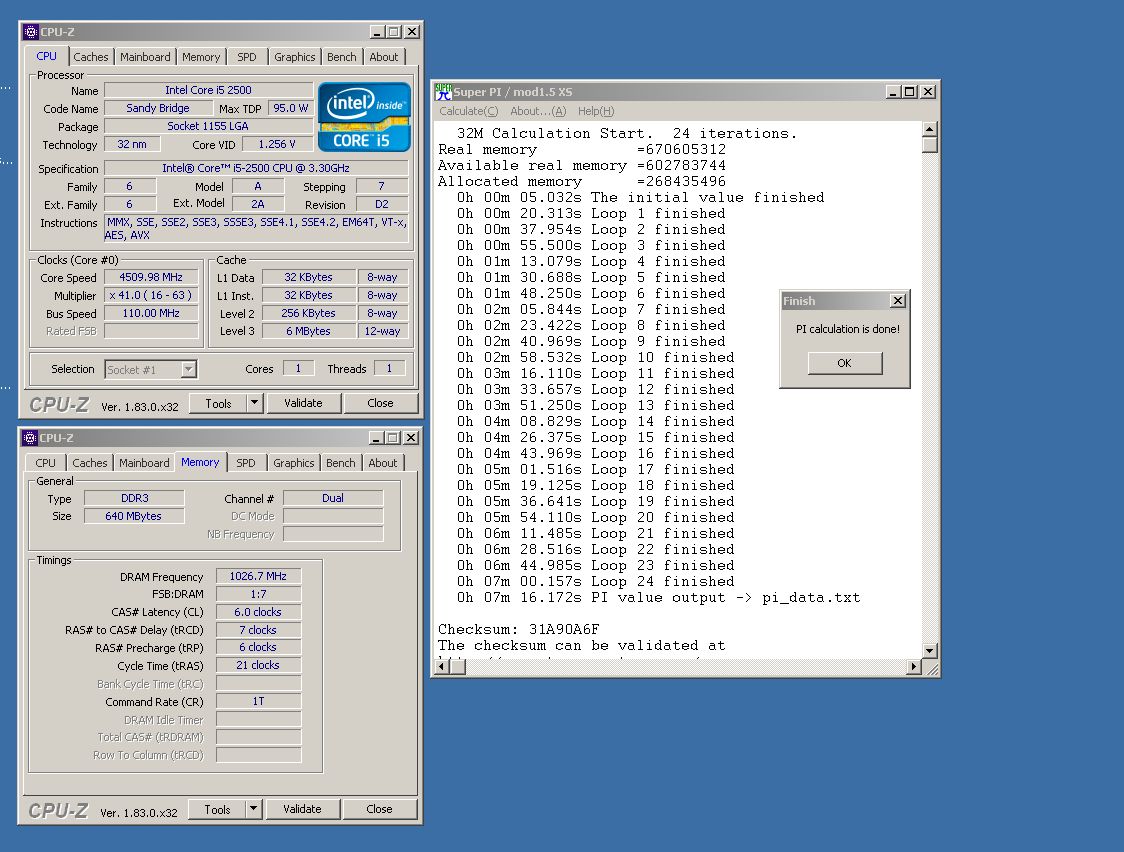1124x852 pixels.
Task: Open SPD tab in bottom CPU-Z window
Action: point(246,463)
